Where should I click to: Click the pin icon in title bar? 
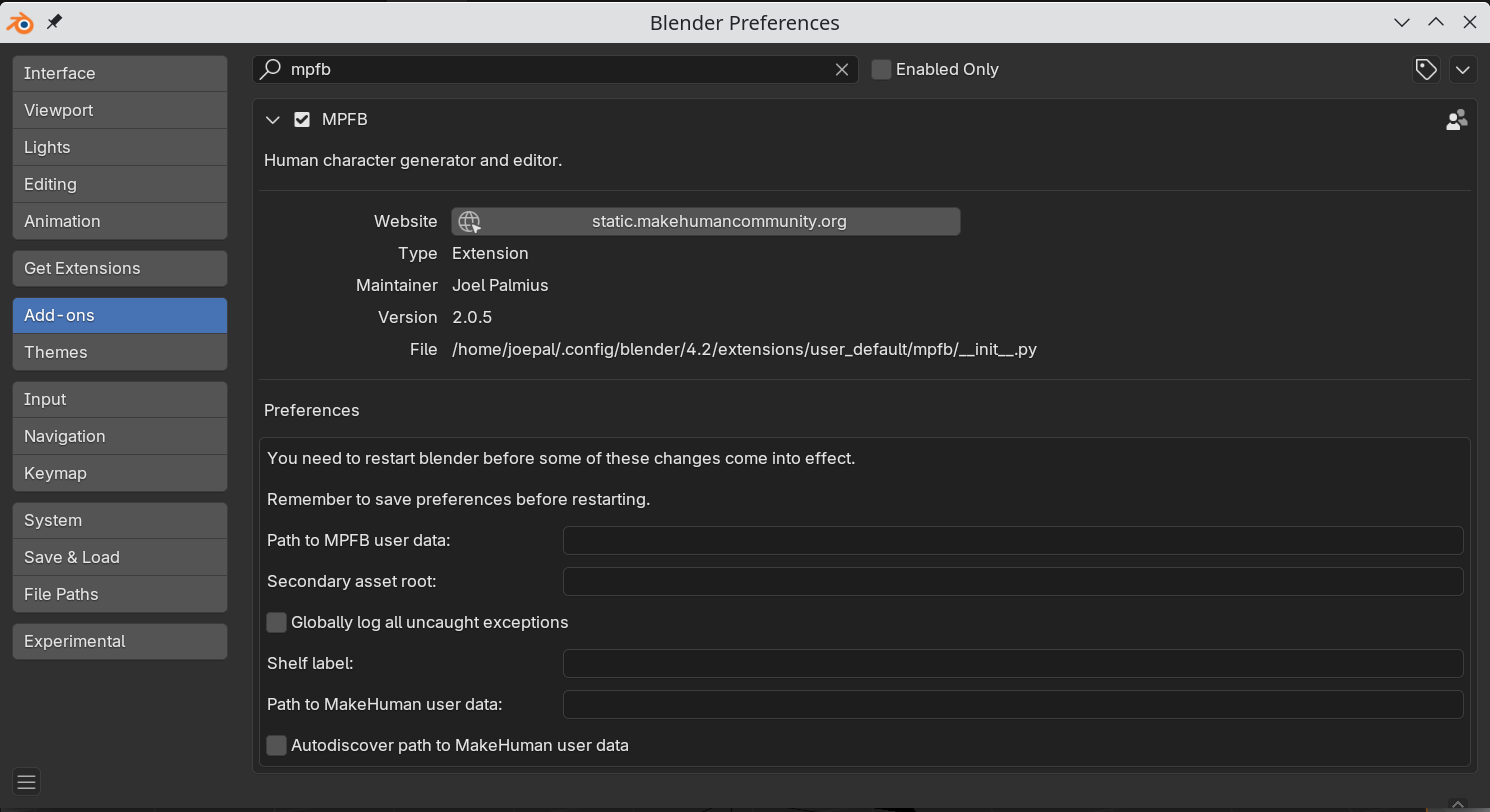pyautogui.click(x=55, y=22)
